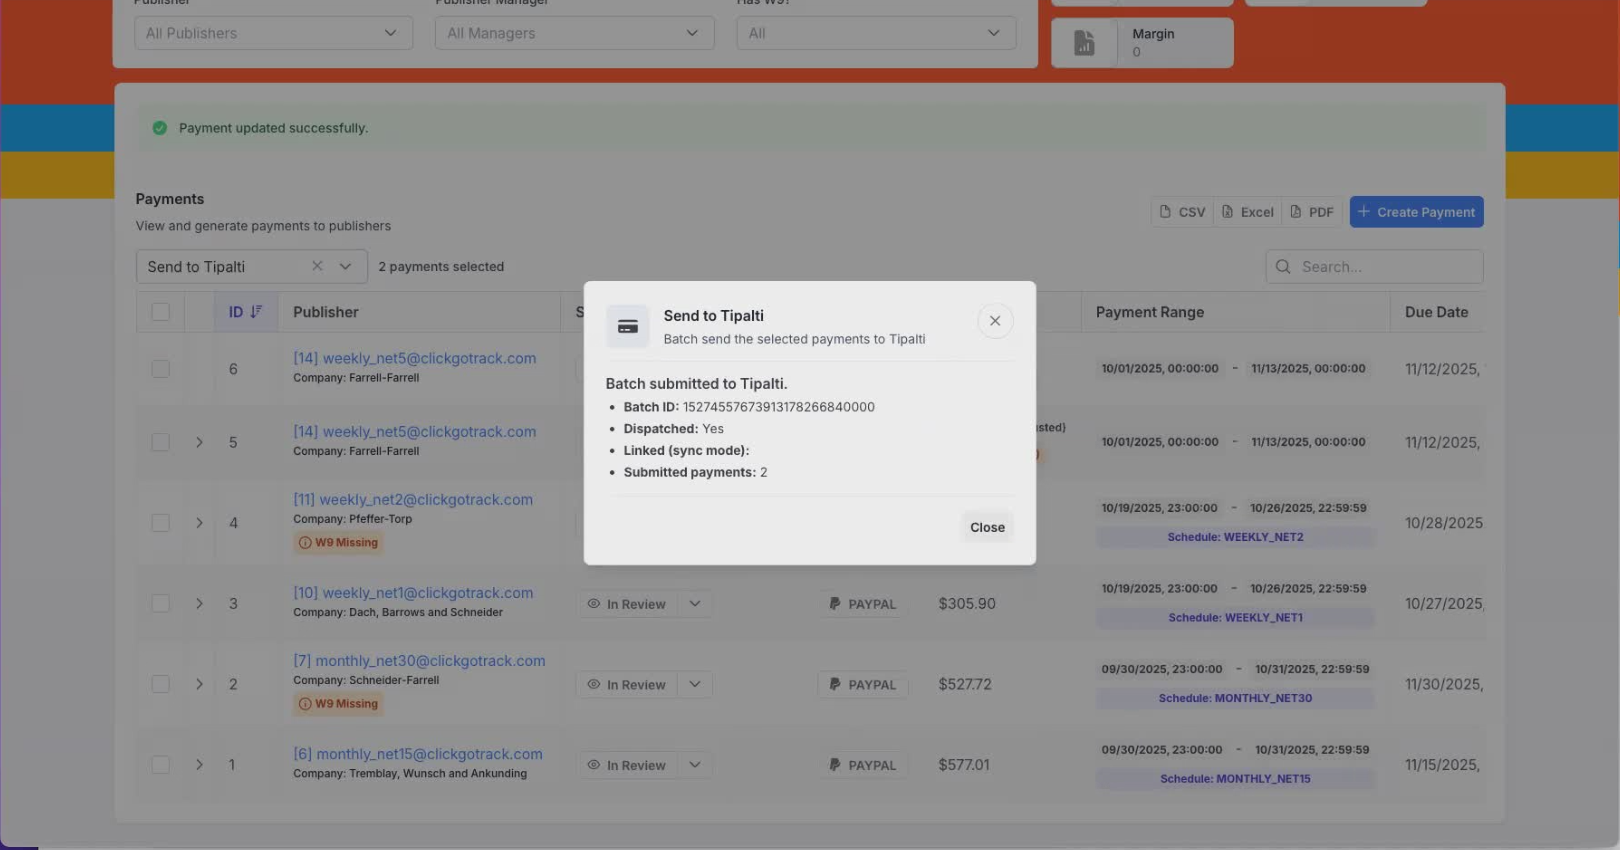Open status dropdown arrow for payment 1
Screen dimensions: 1620x850
[x=695, y=765]
